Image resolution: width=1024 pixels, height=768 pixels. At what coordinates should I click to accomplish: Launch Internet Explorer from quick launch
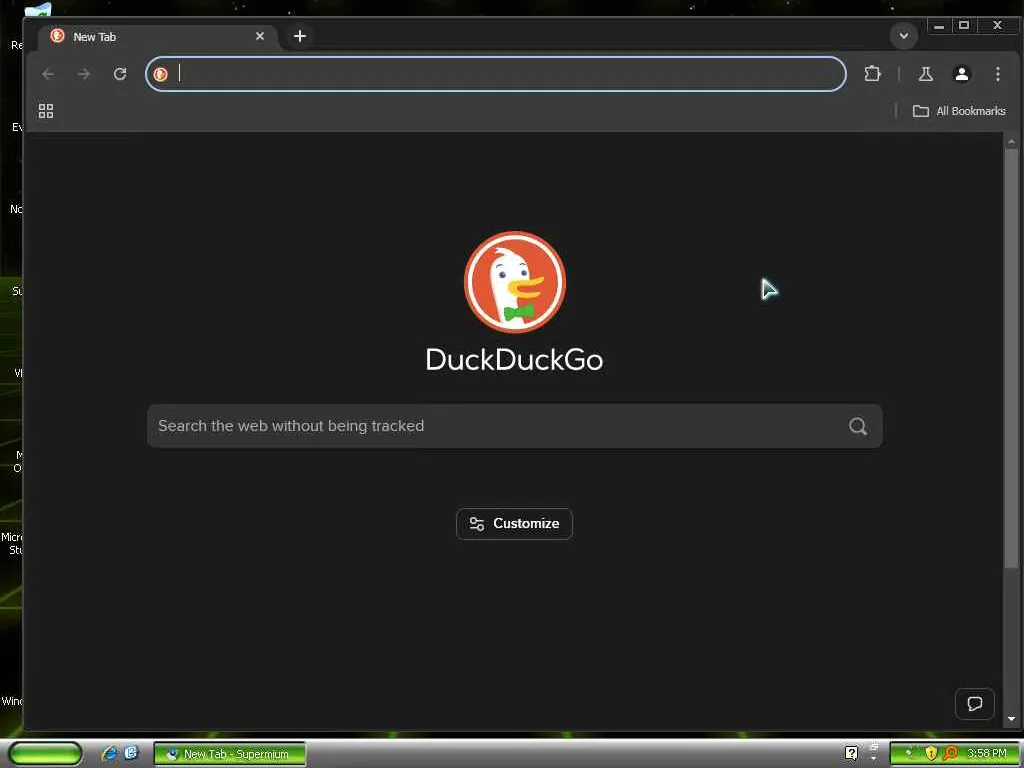pyautogui.click(x=109, y=753)
